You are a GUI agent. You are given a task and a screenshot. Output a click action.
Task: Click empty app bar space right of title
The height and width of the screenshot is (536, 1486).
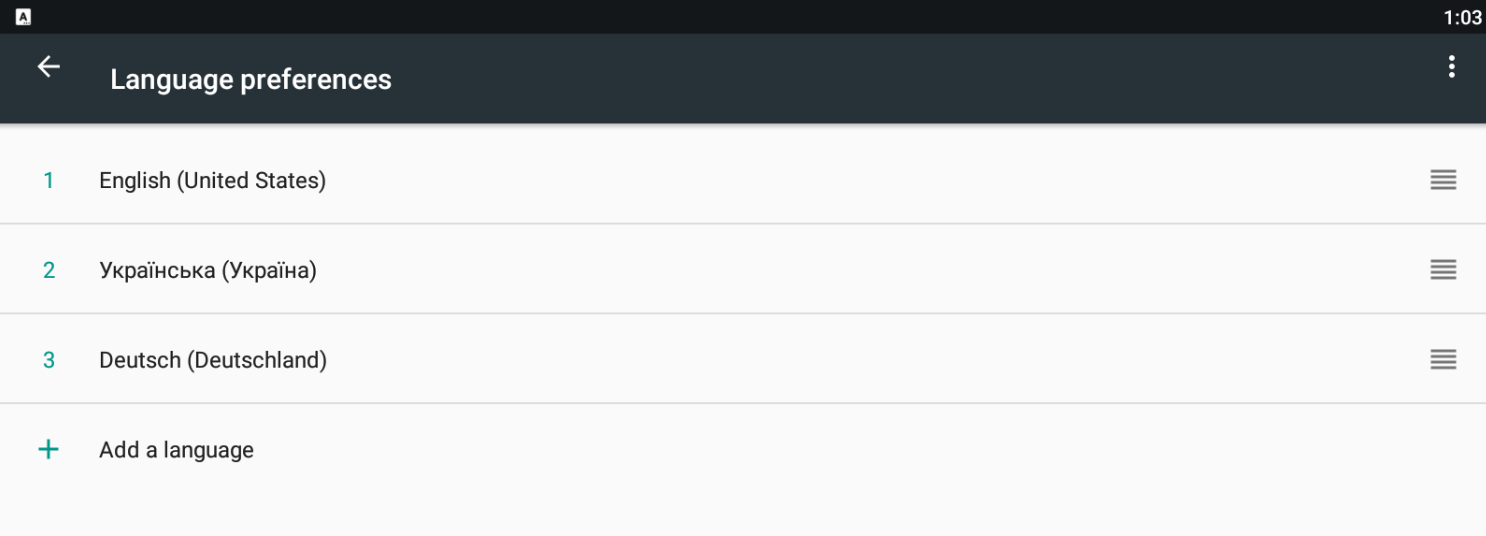coord(900,79)
